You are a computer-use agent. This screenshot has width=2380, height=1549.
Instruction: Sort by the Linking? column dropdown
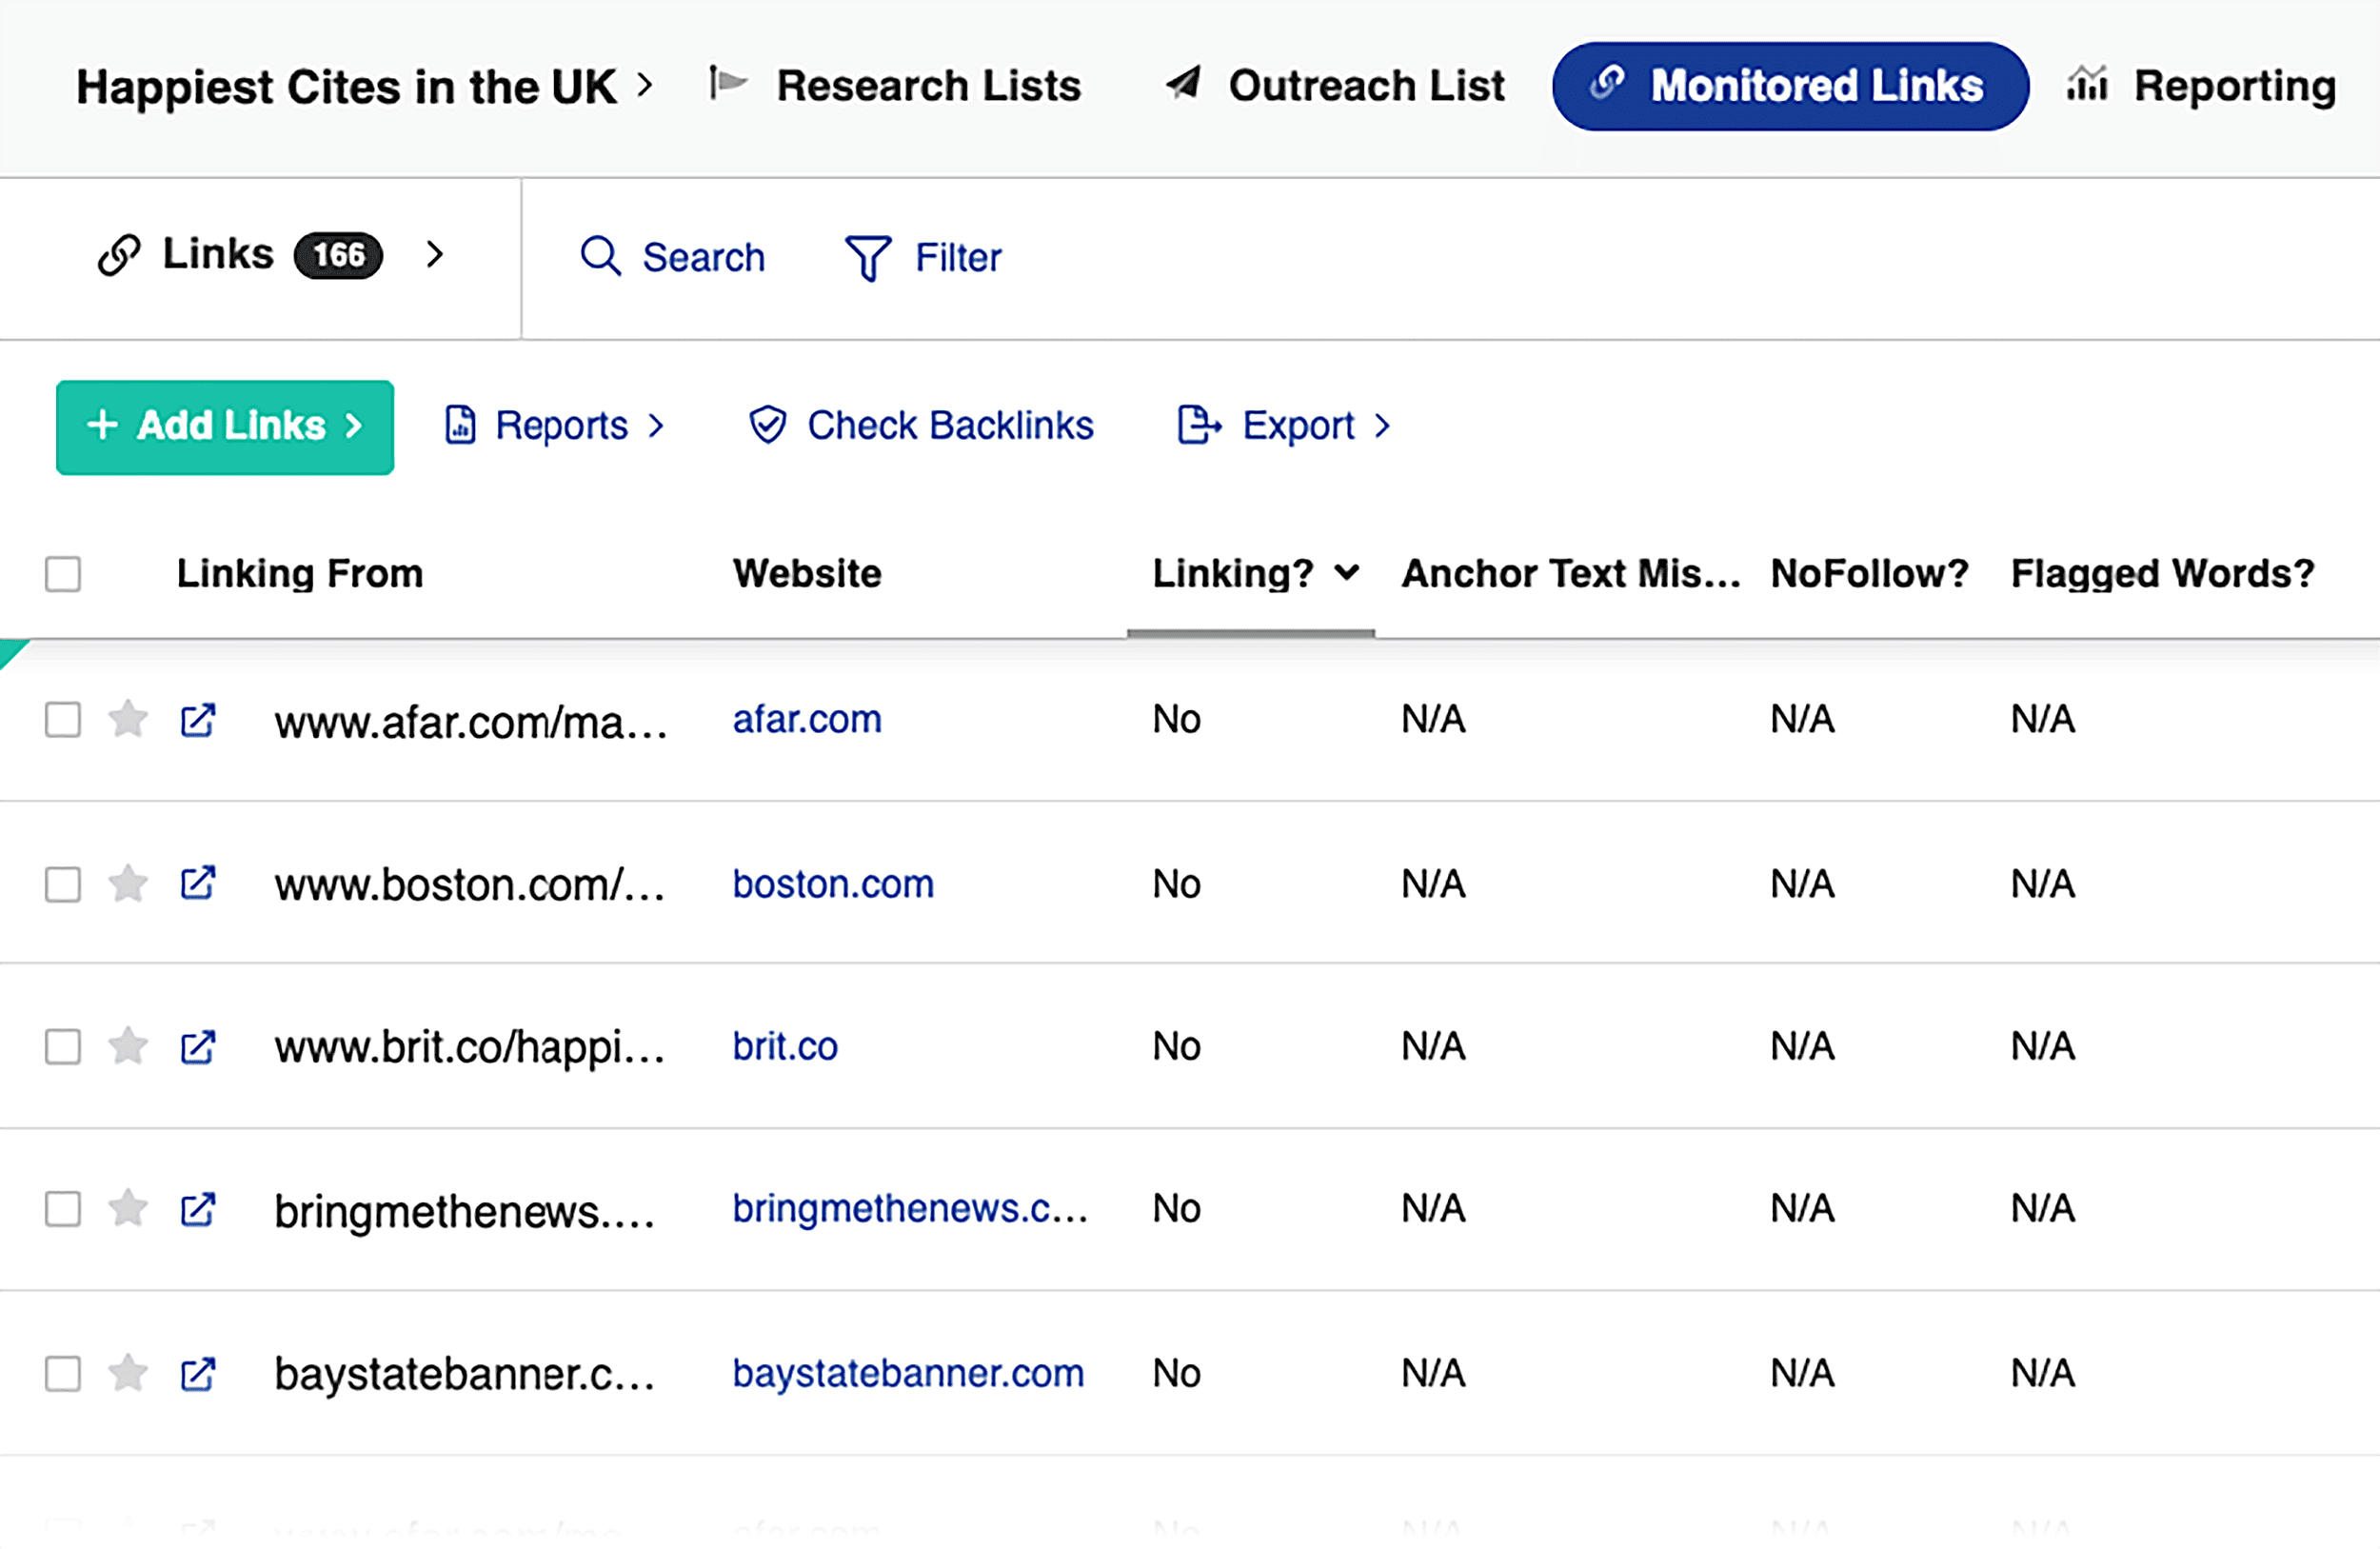[x=1345, y=573]
